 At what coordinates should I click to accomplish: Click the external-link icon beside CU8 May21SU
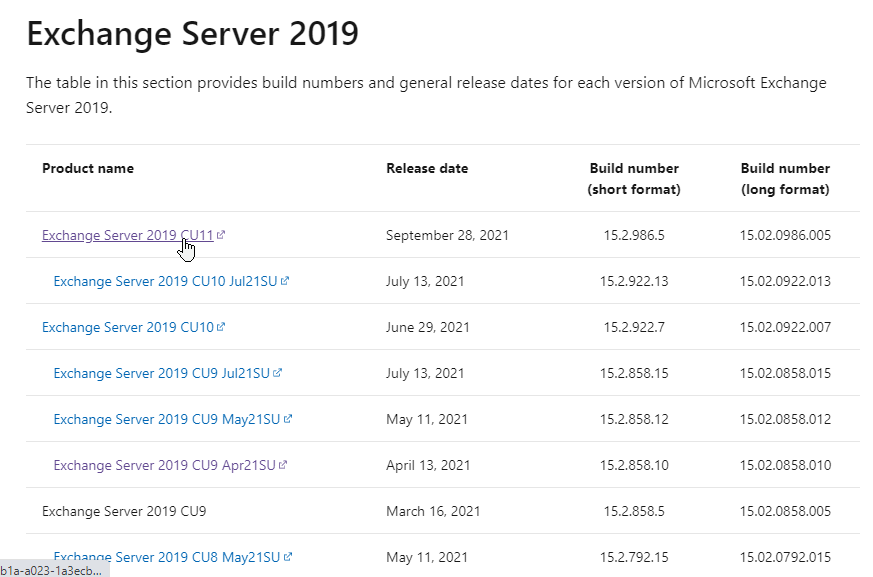coord(288,556)
